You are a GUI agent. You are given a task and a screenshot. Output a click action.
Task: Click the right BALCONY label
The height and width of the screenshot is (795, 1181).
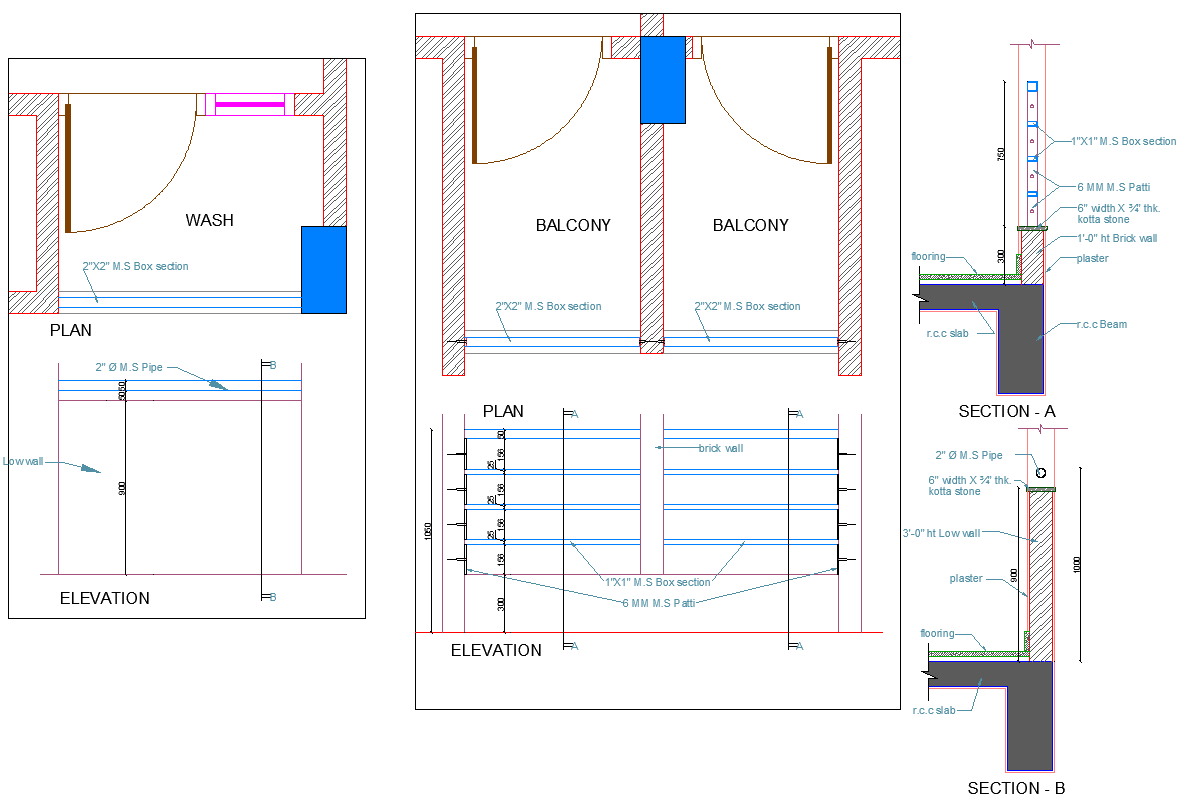pyautogui.click(x=750, y=226)
